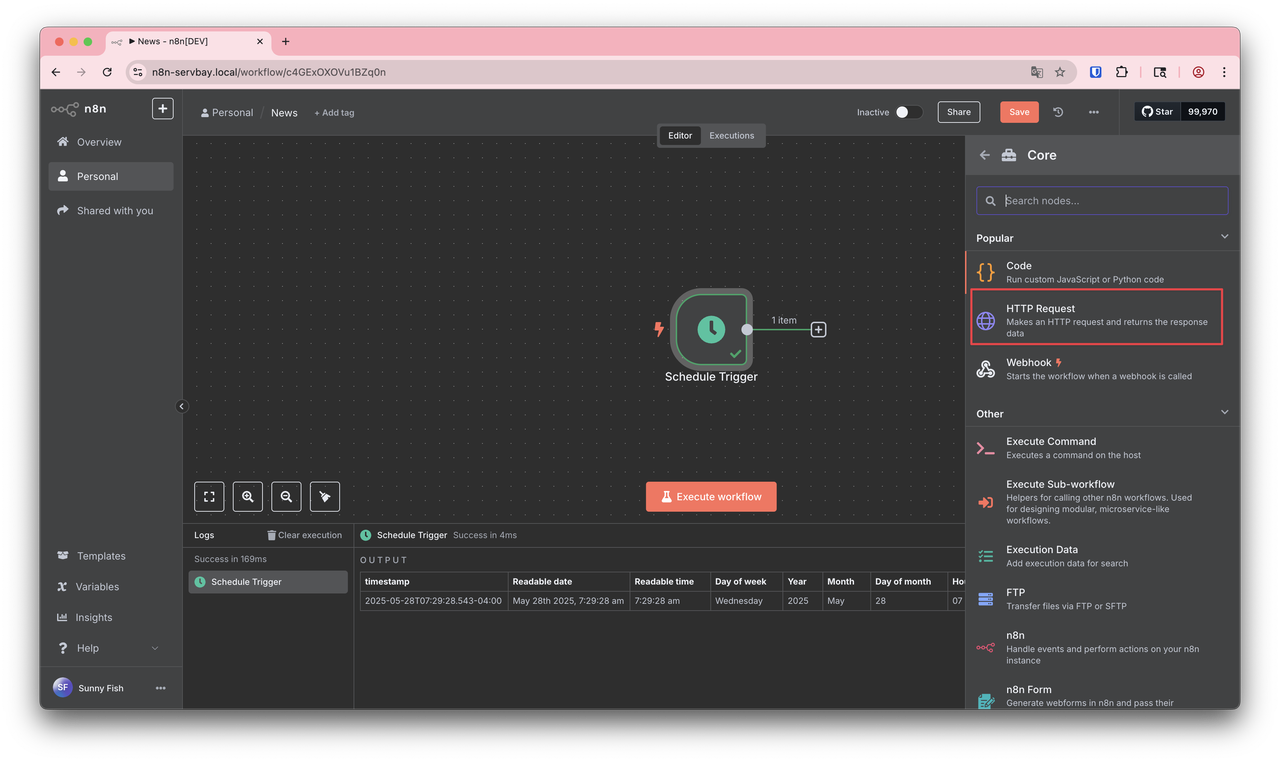Viewport: 1280px width, 762px height.
Task: Open browser extensions menu
Action: tap(1122, 72)
